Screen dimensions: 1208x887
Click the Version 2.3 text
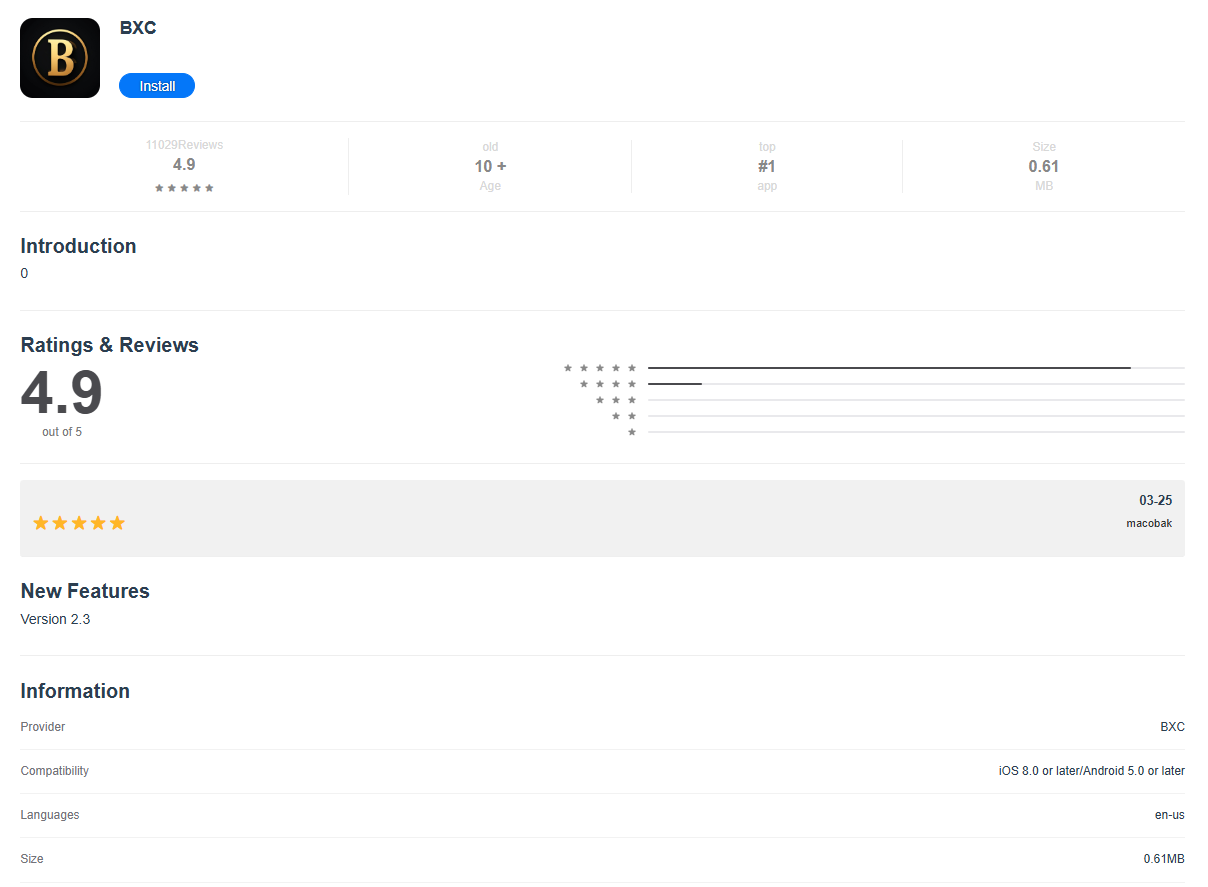[x=55, y=619]
